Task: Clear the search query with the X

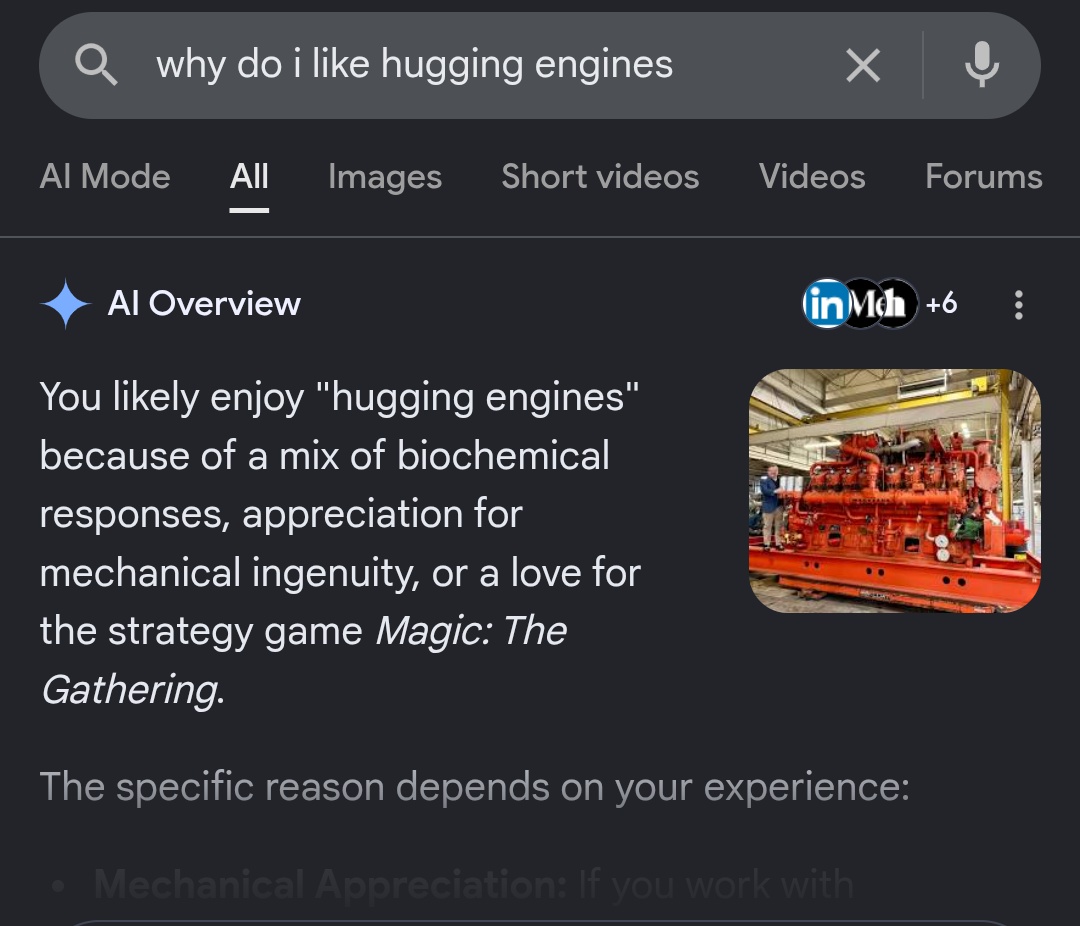Action: click(x=863, y=65)
